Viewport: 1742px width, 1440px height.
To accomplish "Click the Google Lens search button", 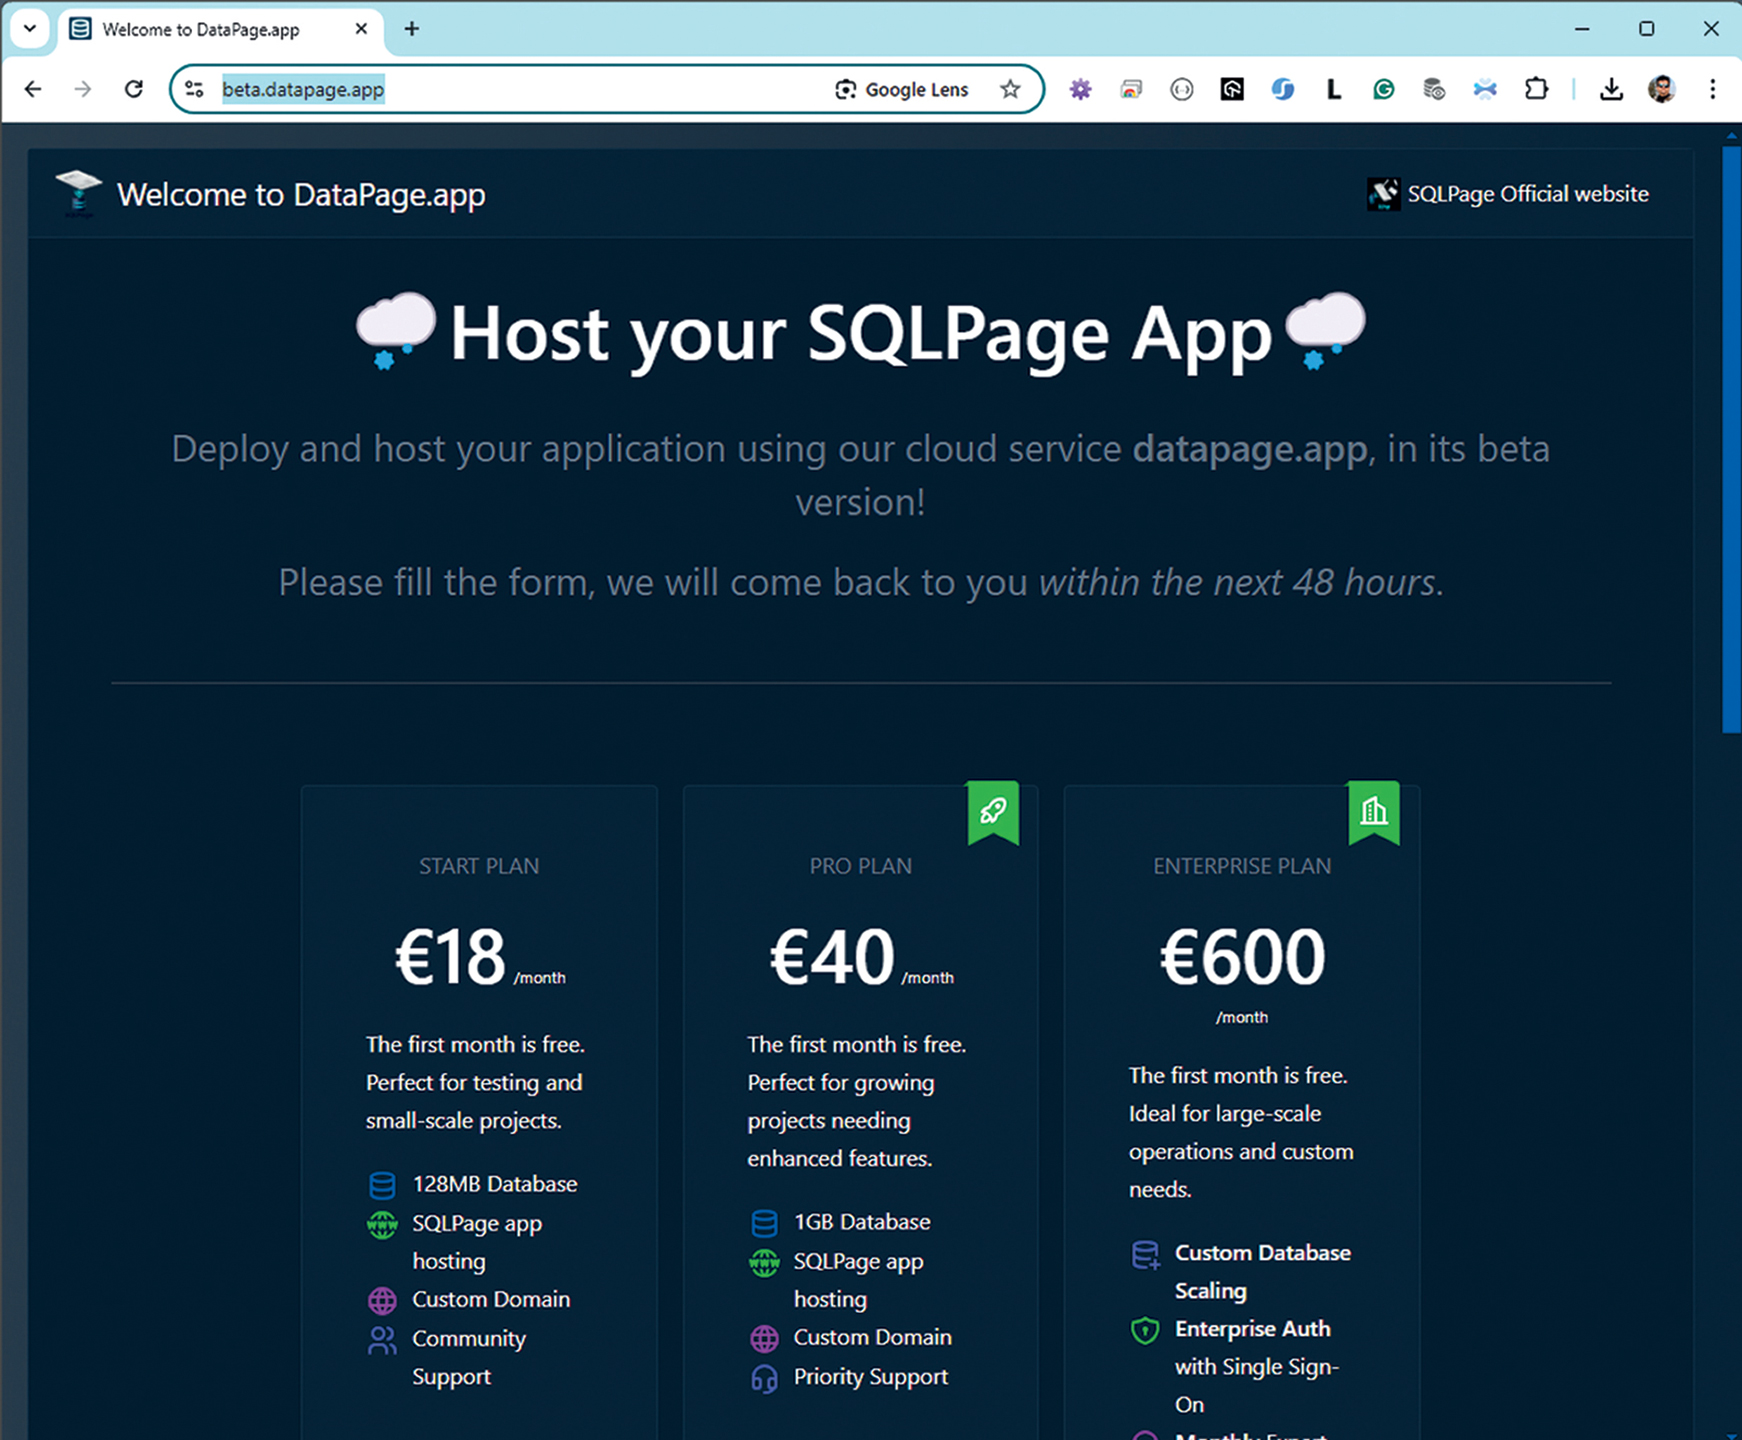I will point(901,90).
